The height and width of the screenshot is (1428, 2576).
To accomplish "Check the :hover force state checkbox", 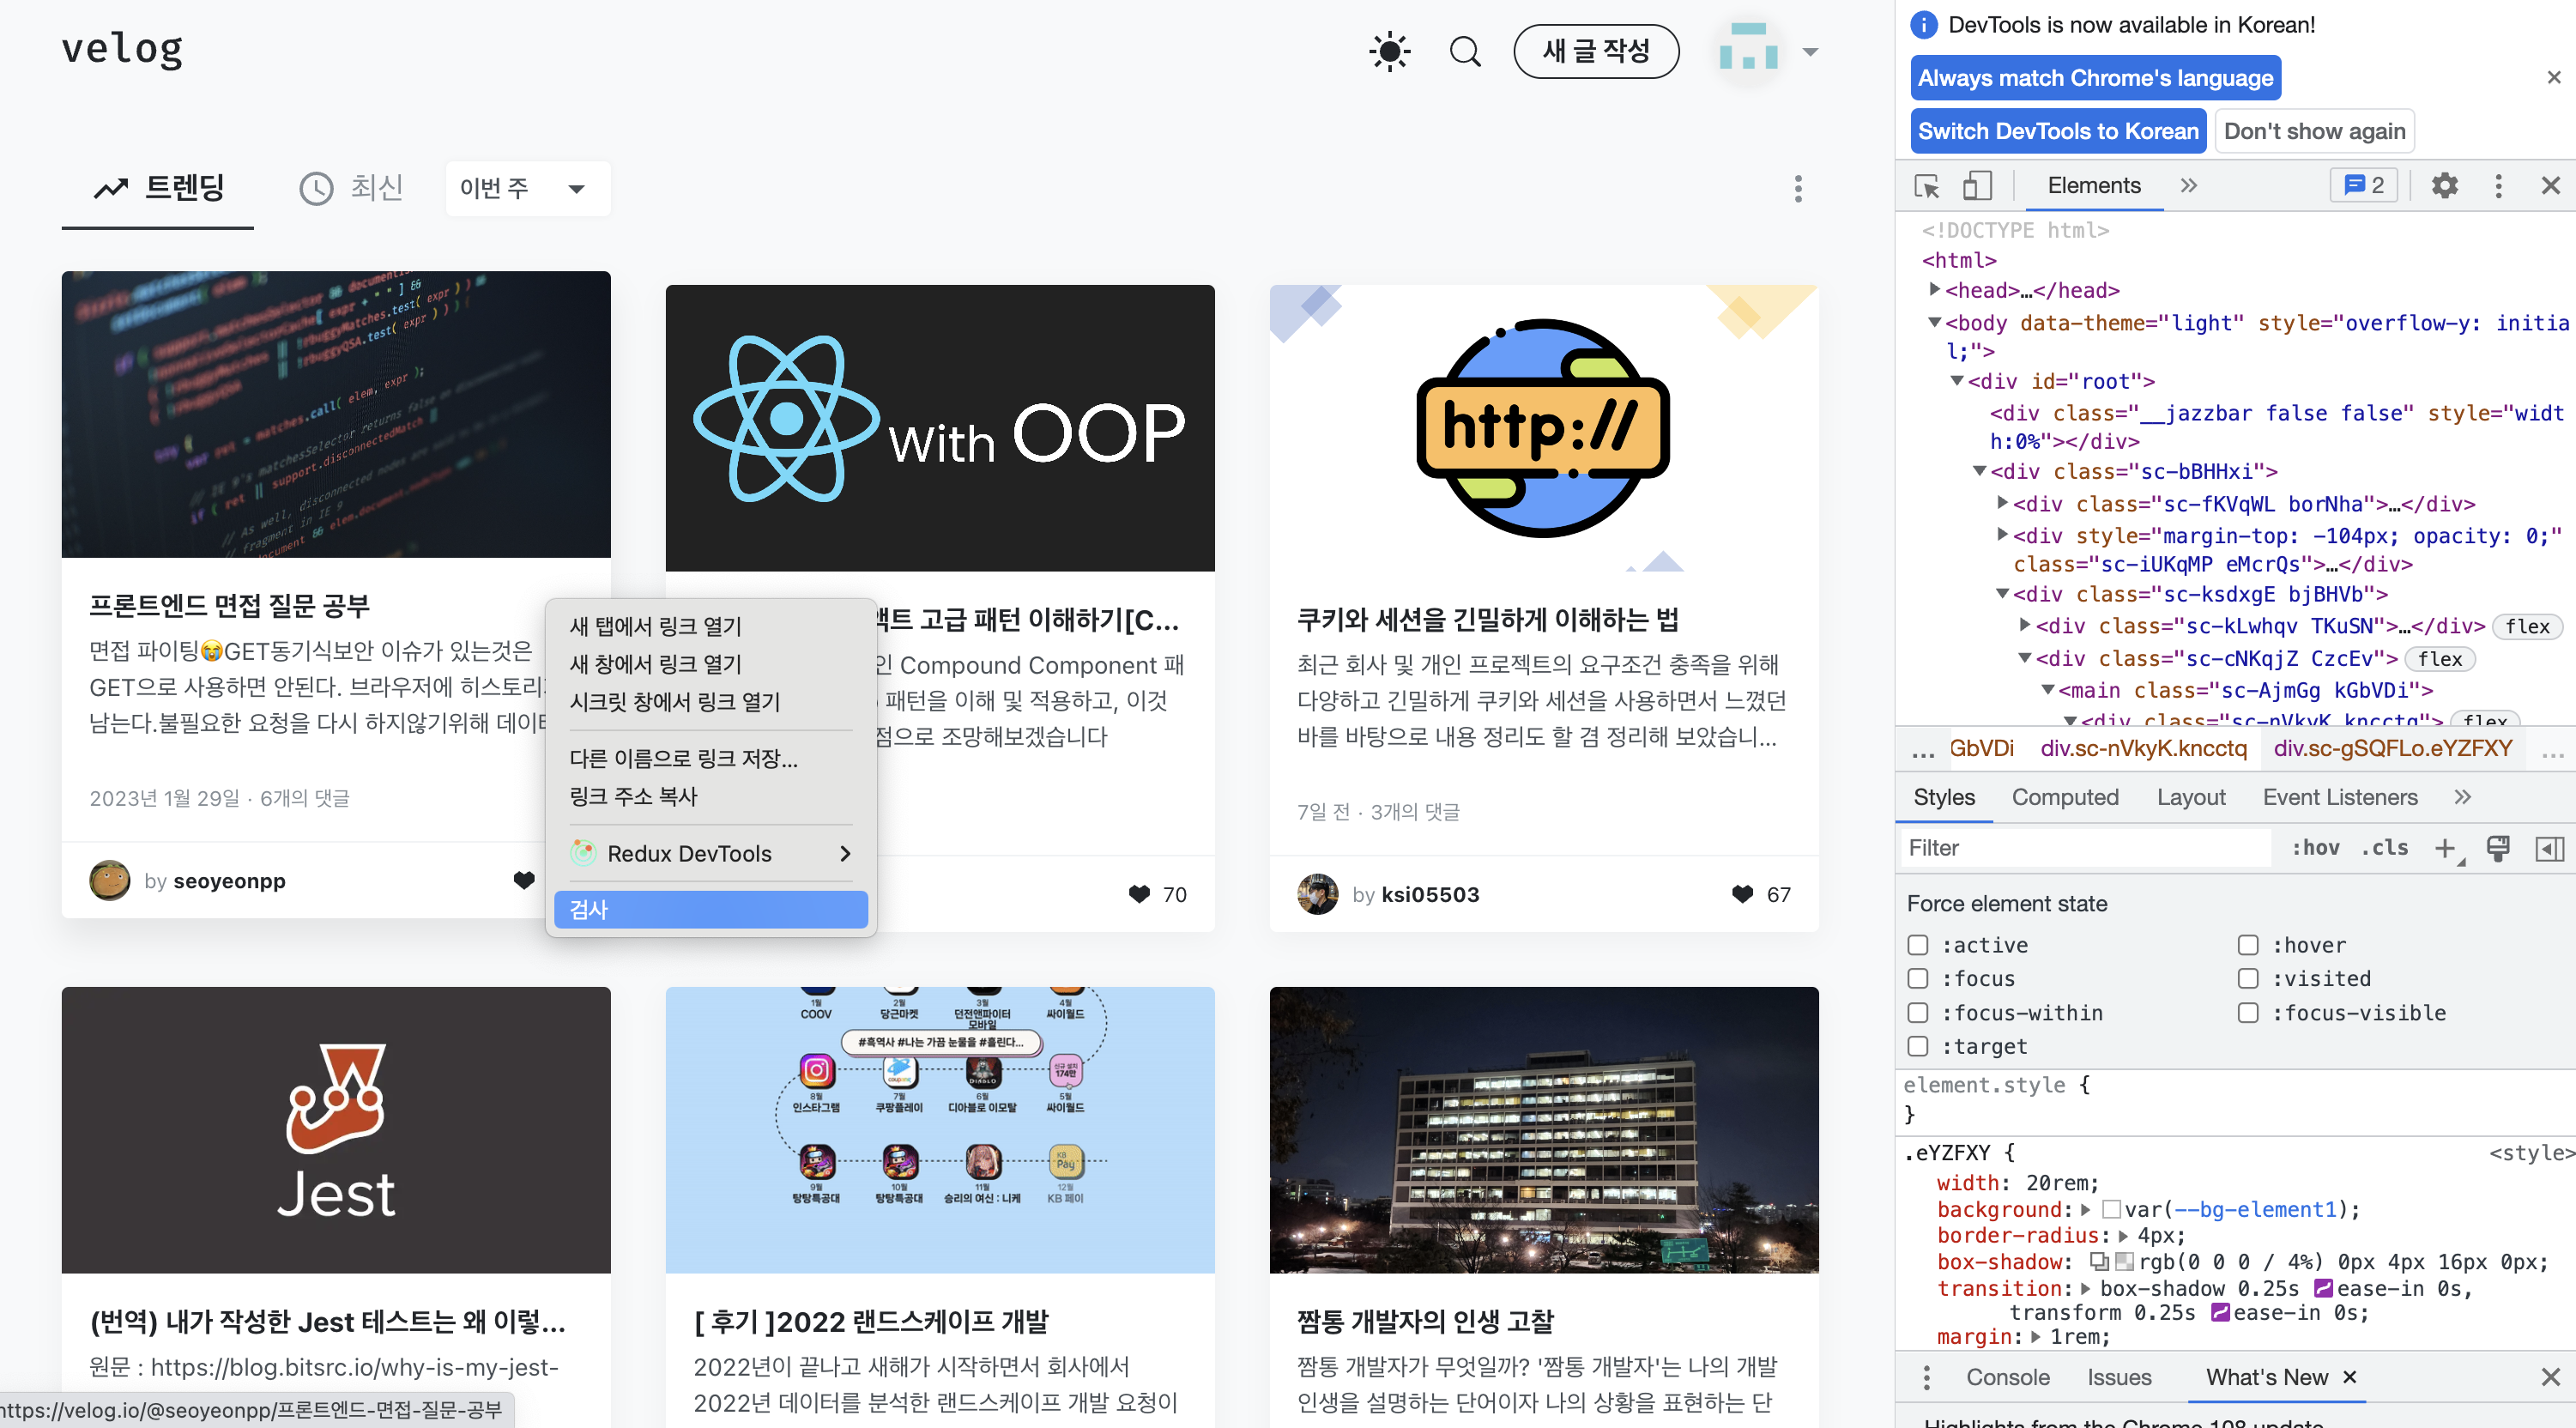I will coord(2248,945).
